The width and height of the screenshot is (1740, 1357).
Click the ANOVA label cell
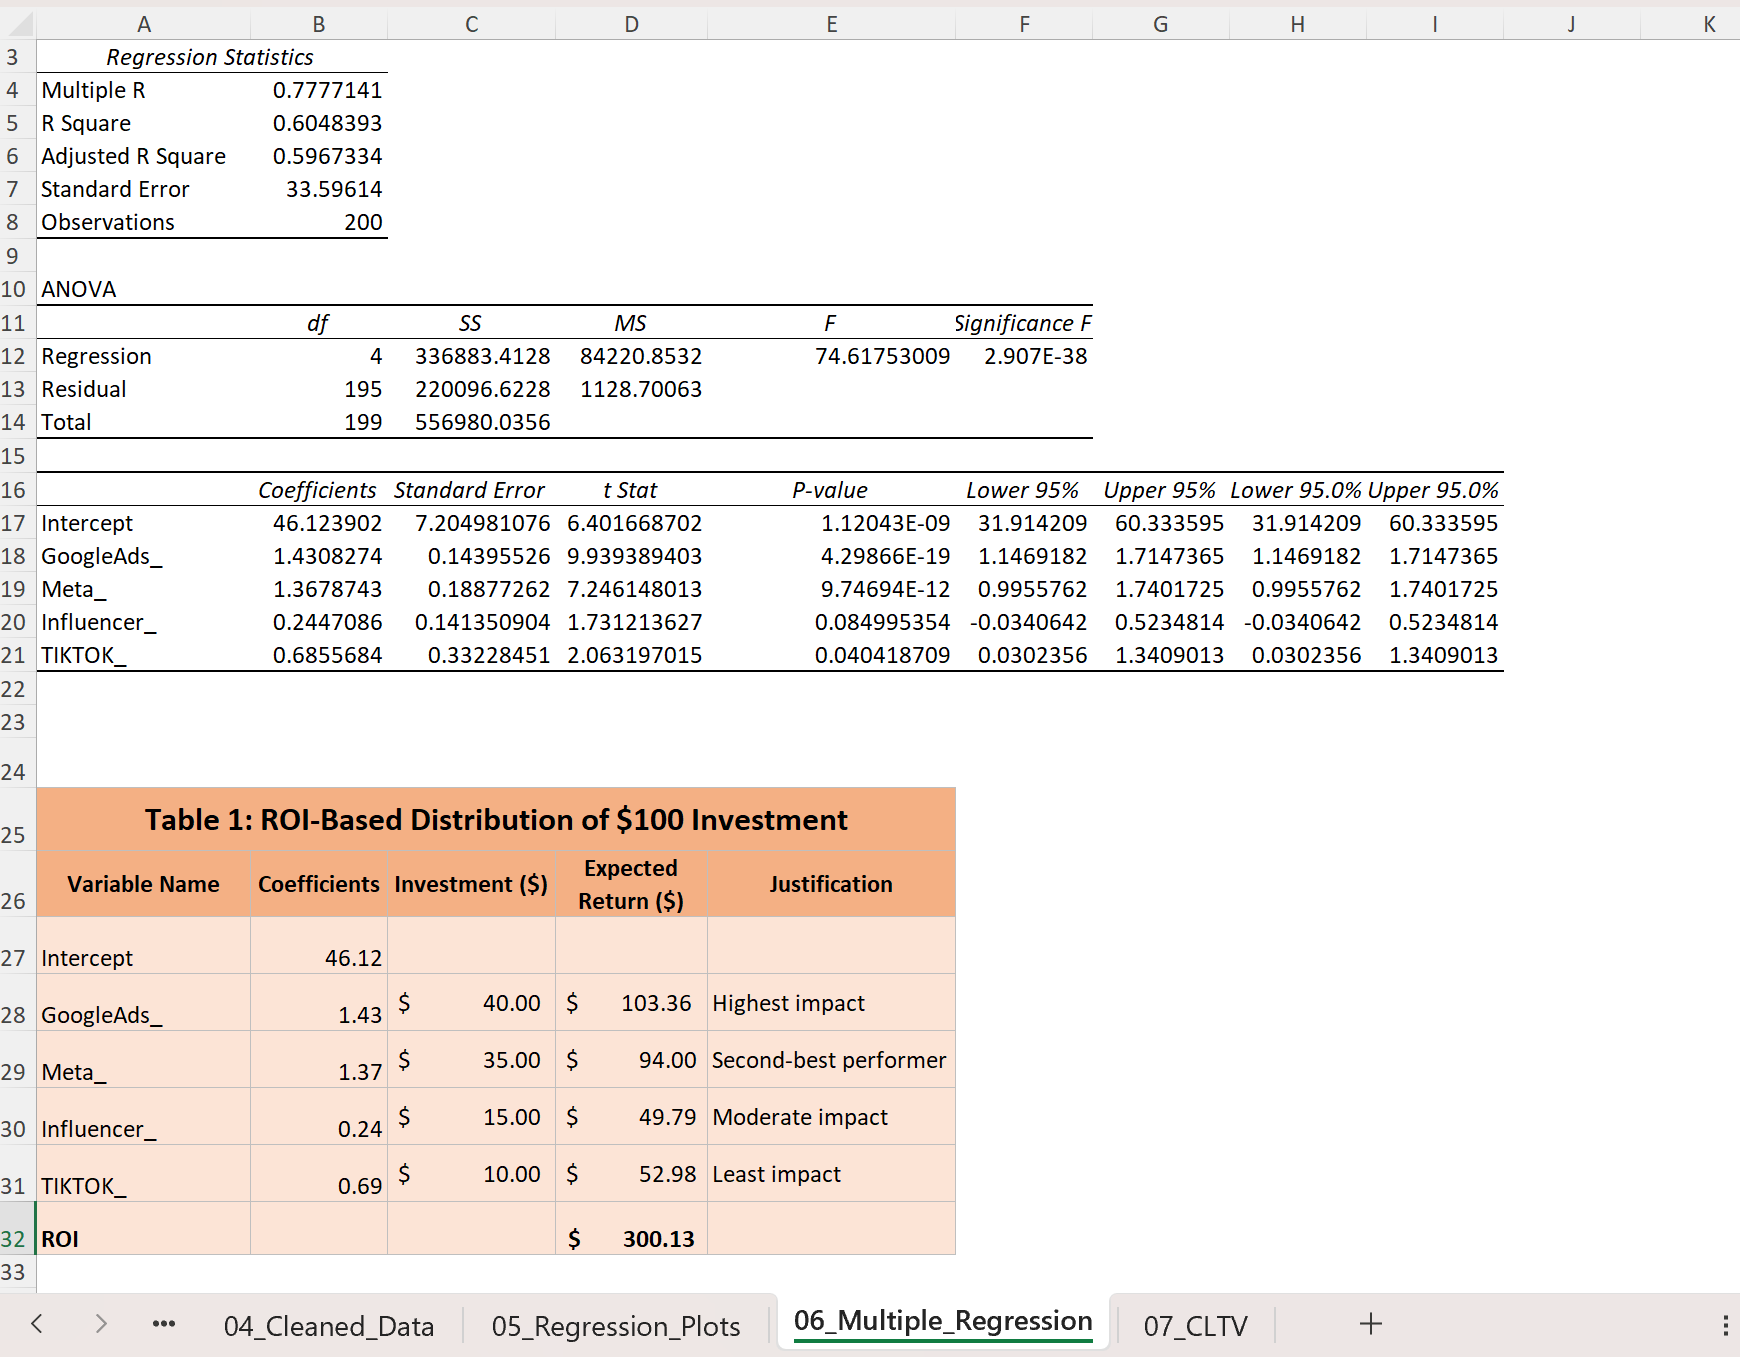point(144,289)
